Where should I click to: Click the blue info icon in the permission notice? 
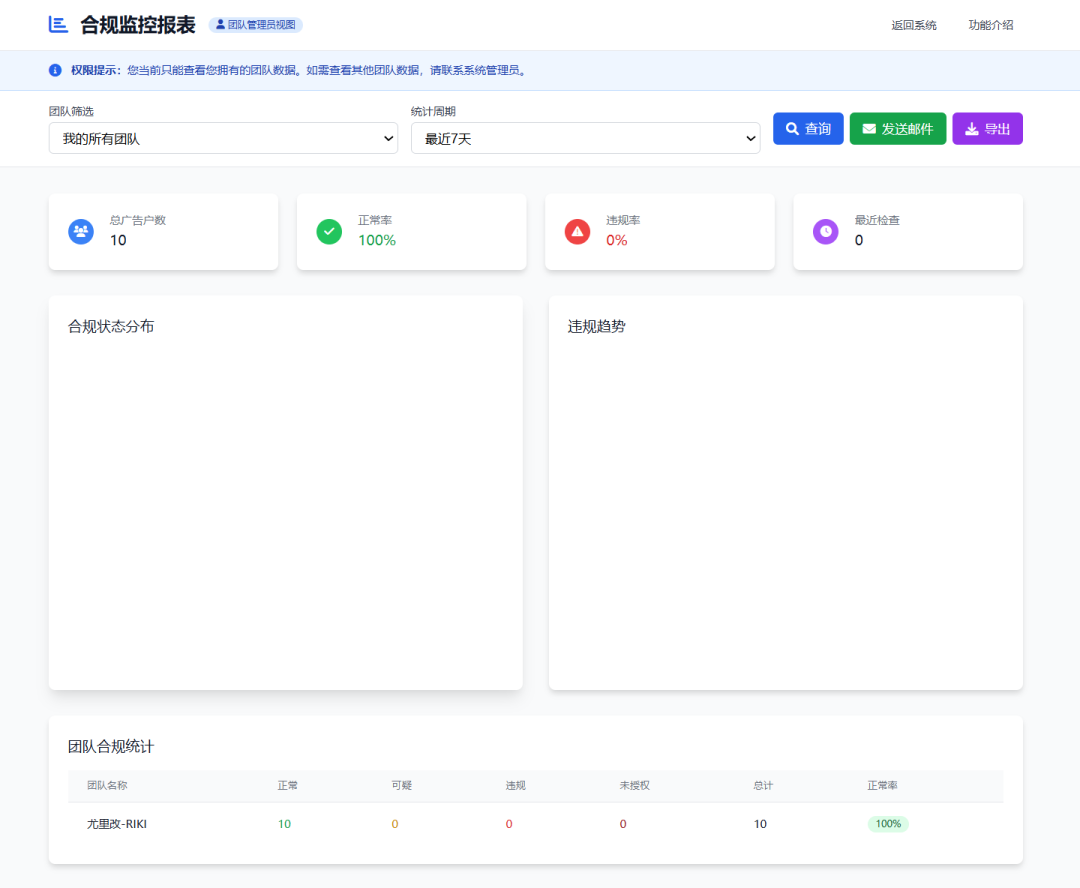pos(55,70)
